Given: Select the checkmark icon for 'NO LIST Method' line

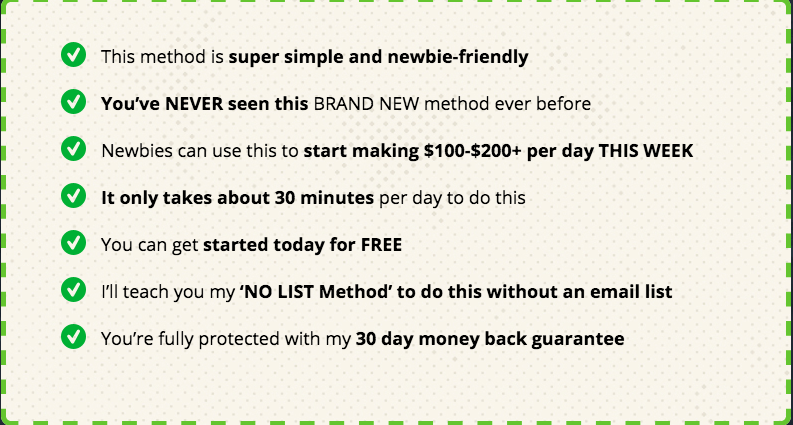Looking at the screenshot, I should click(73, 290).
